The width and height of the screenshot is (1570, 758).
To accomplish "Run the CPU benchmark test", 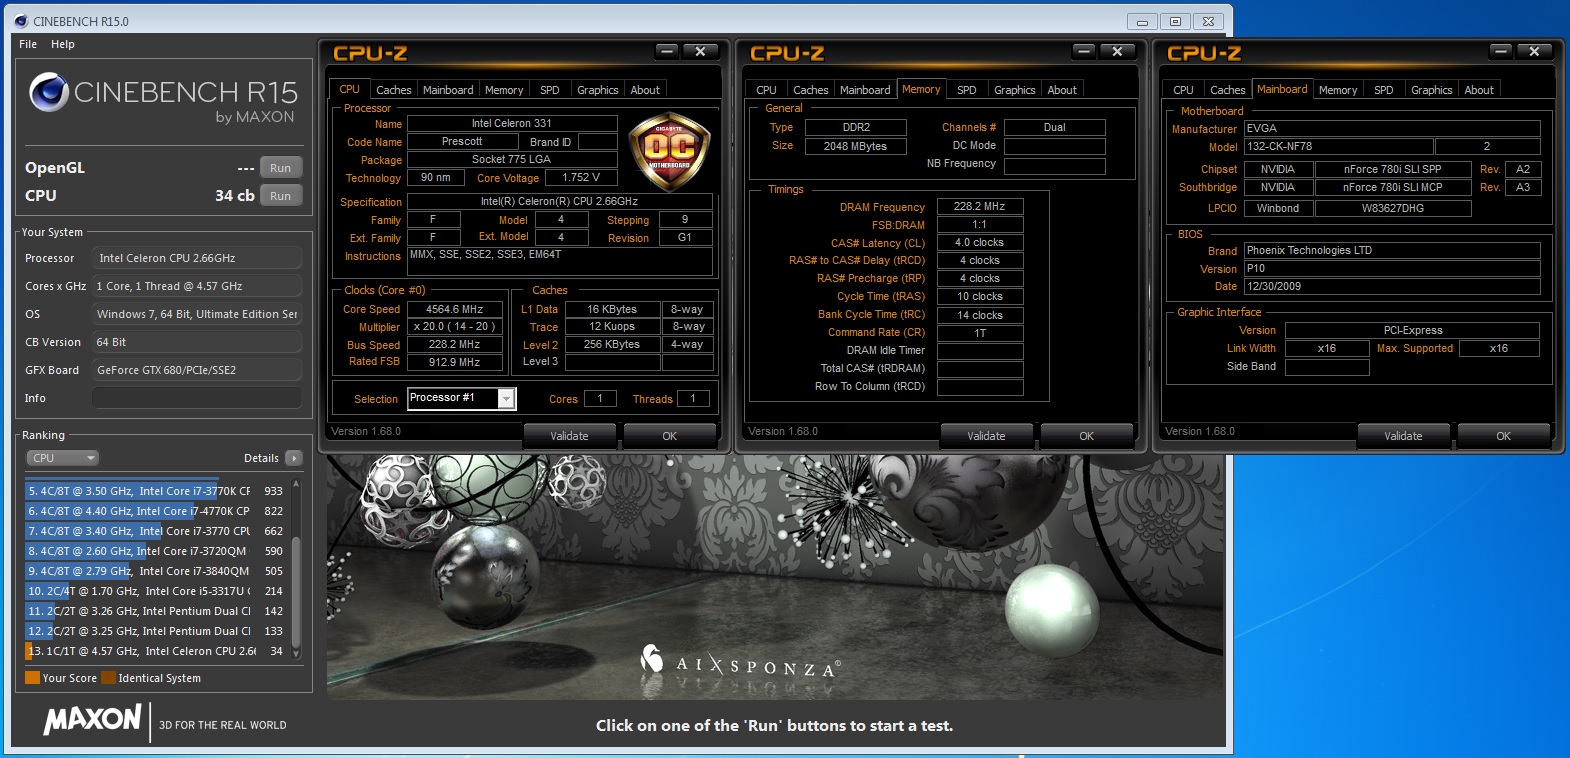I will click(x=281, y=196).
